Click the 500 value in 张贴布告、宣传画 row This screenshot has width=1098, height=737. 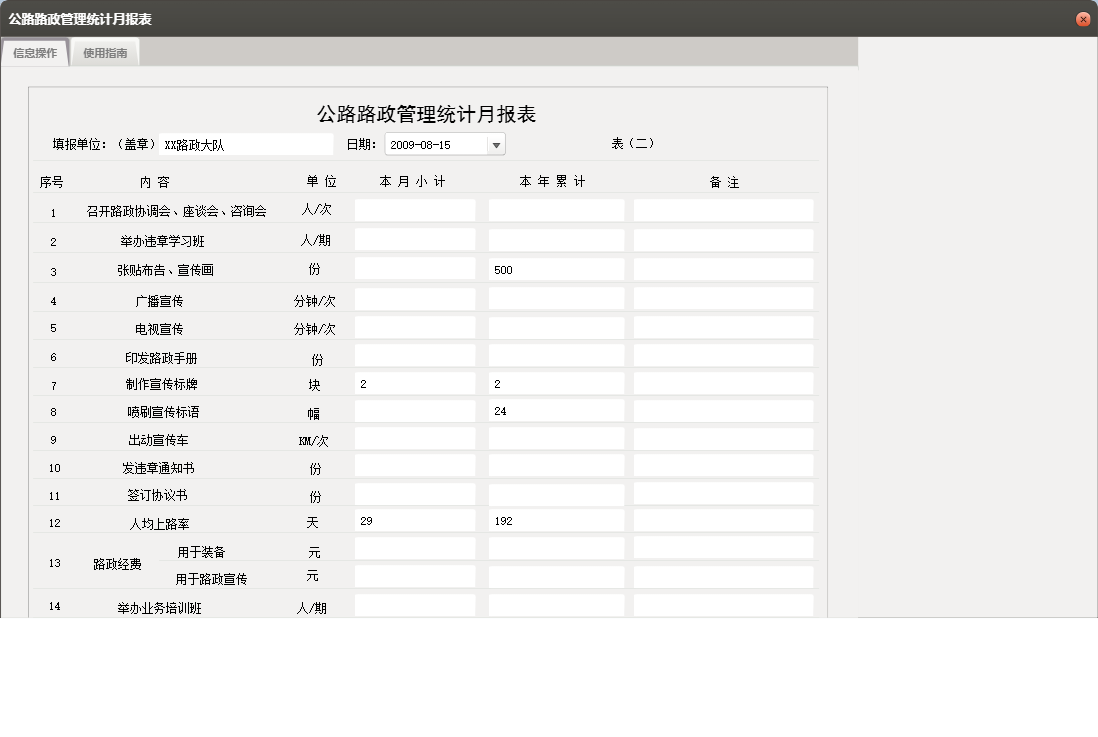(554, 268)
